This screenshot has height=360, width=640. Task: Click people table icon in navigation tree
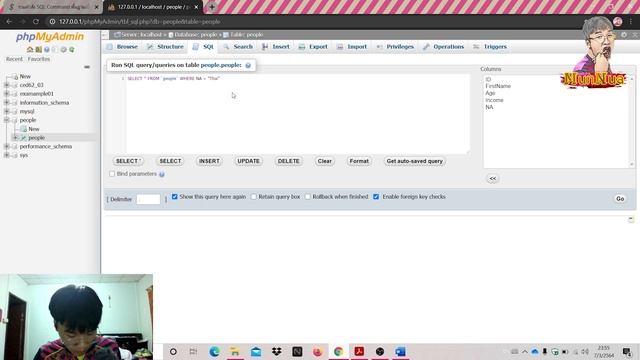pos(23,138)
